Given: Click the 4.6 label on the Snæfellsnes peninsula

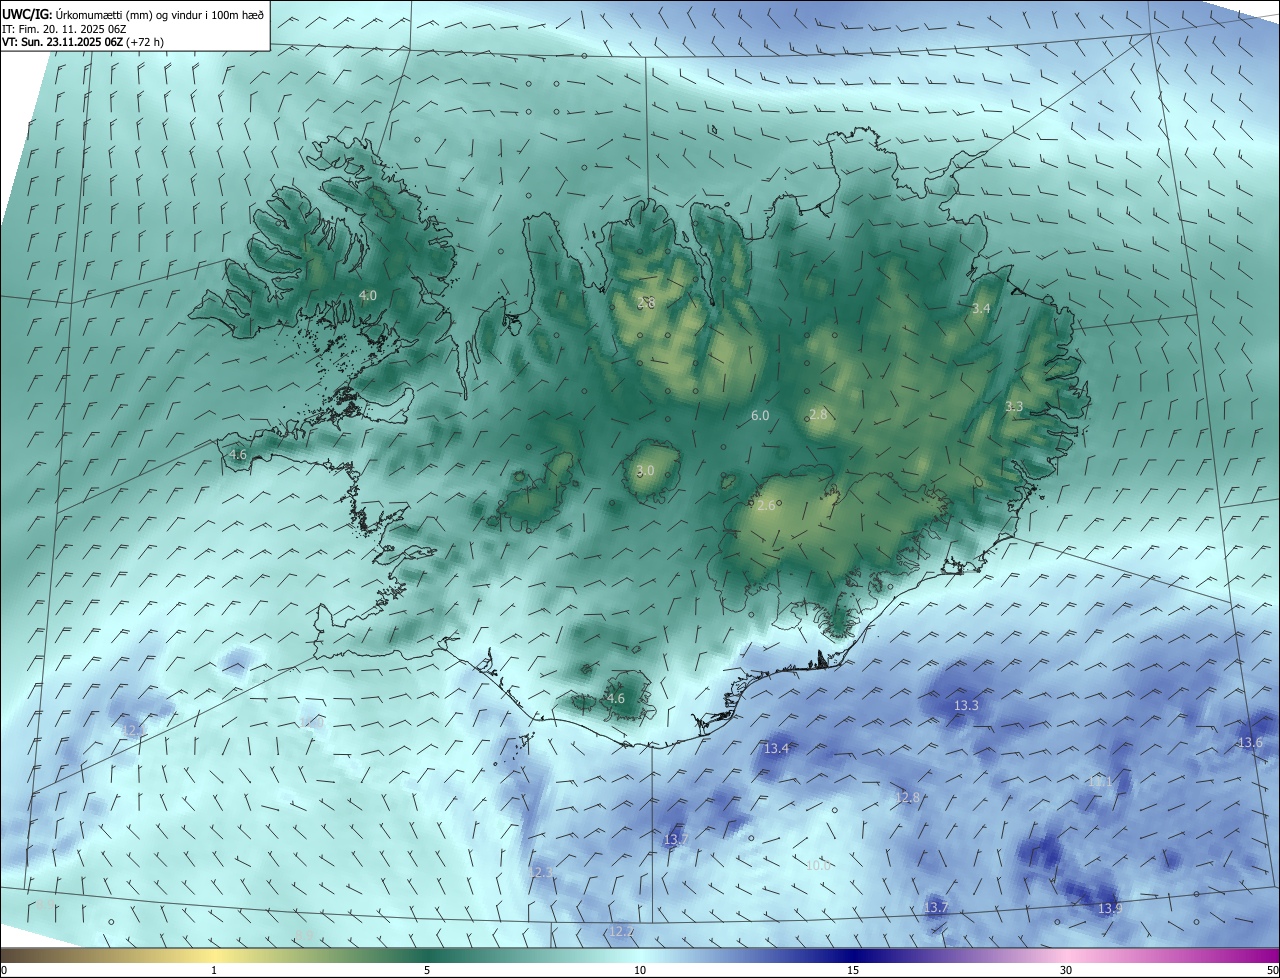Looking at the screenshot, I should (x=238, y=454).
